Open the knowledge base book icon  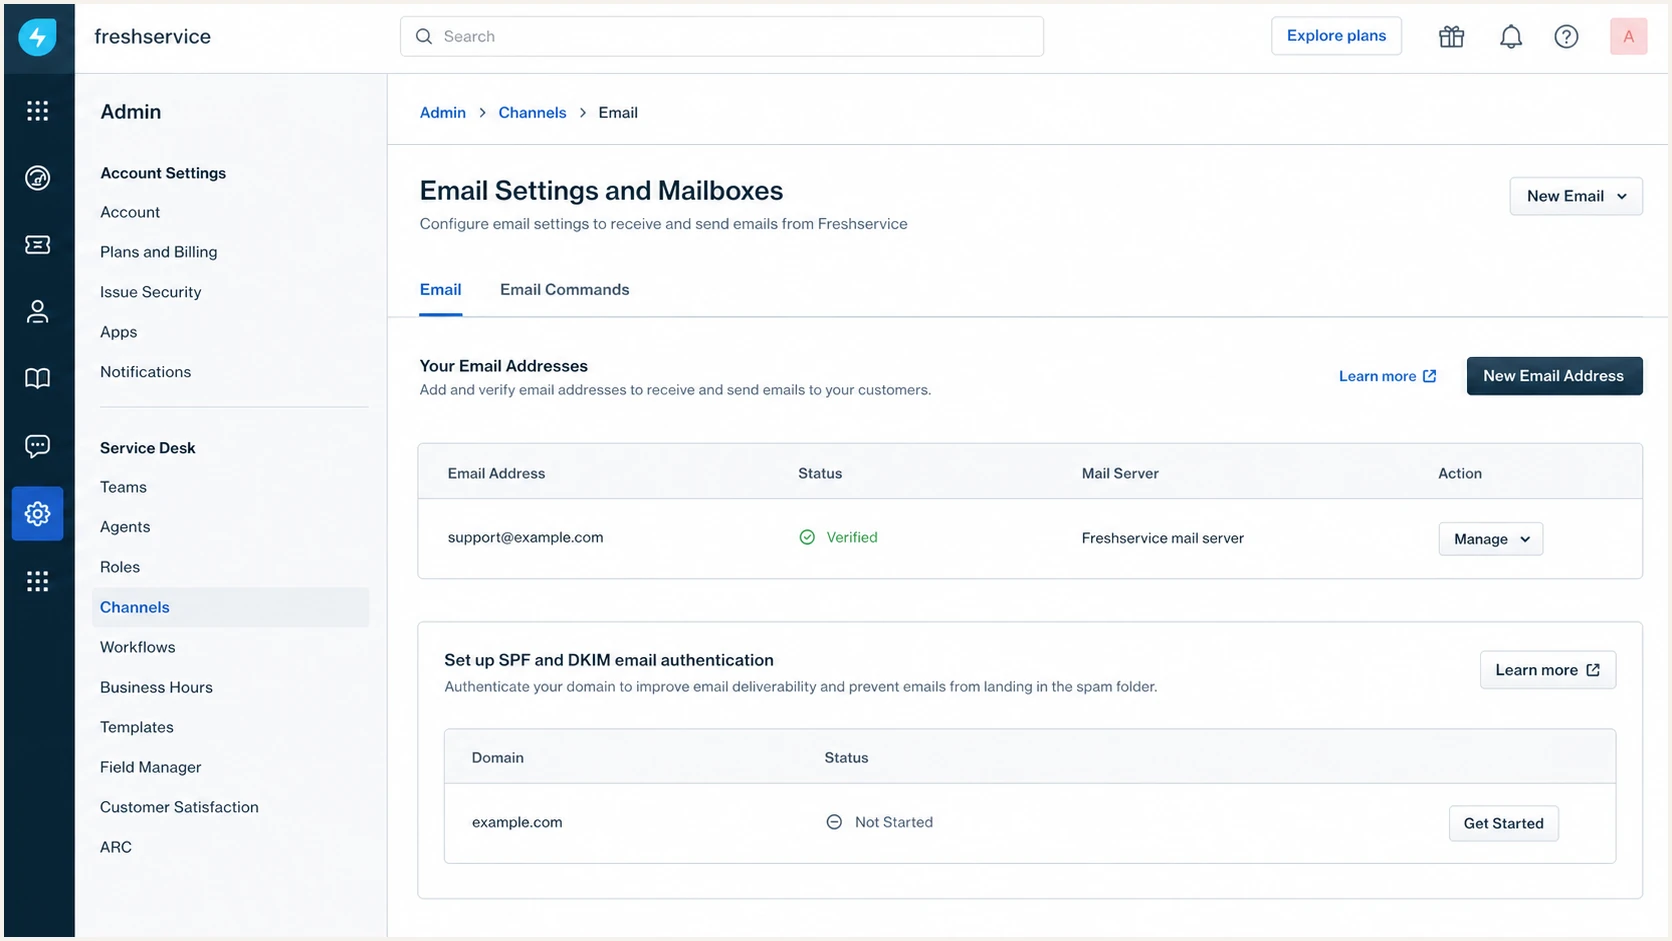(37, 378)
